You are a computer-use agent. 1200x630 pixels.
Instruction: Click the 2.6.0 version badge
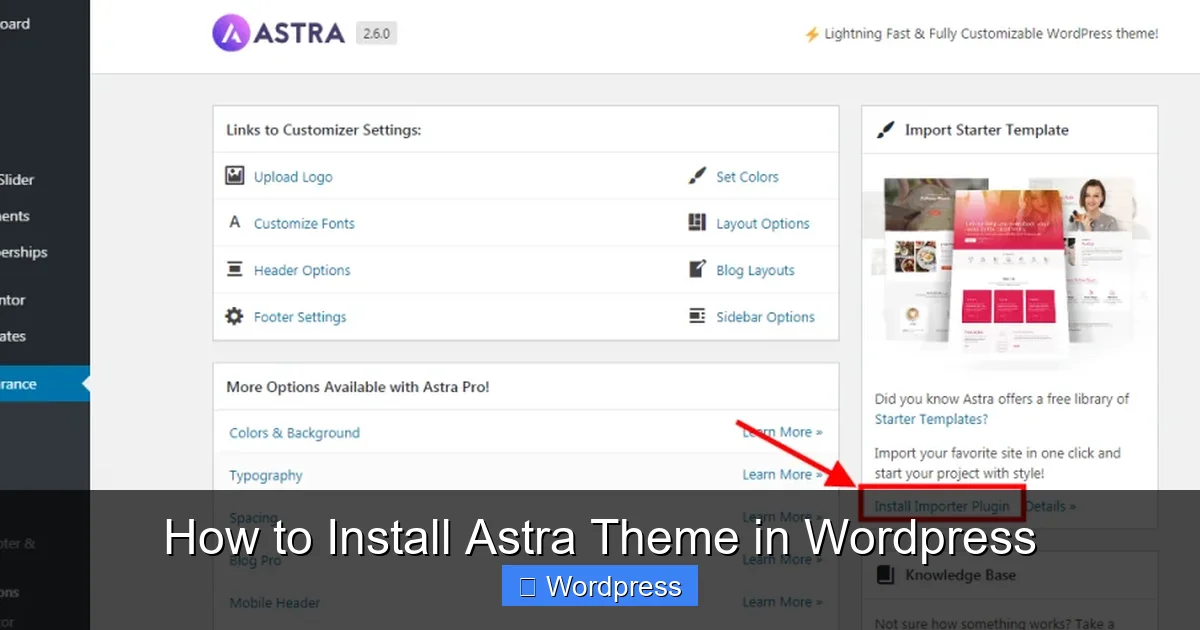tap(376, 33)
